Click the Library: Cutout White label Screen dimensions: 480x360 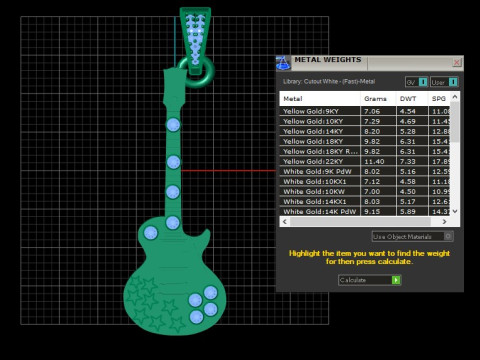coord(329,81)
